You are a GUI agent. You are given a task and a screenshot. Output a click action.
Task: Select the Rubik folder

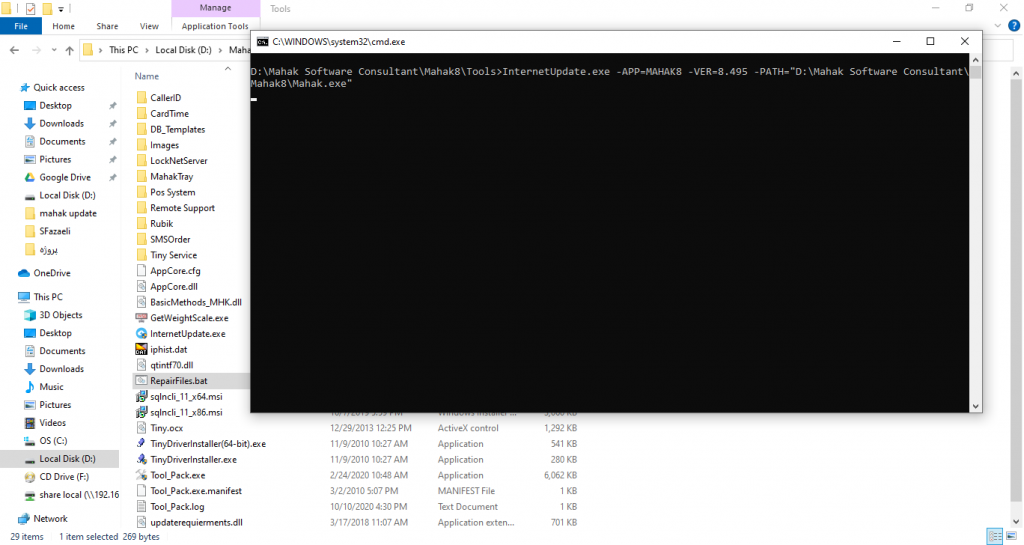161,223
